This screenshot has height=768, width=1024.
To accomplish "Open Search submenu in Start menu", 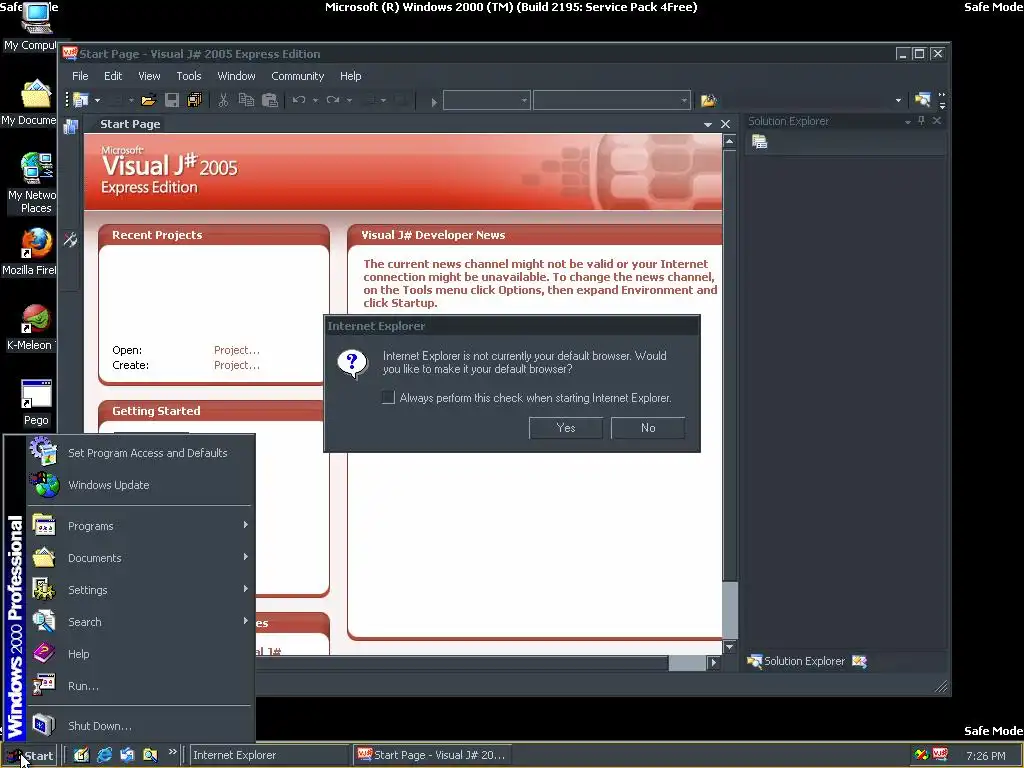I will click(140, 621).
